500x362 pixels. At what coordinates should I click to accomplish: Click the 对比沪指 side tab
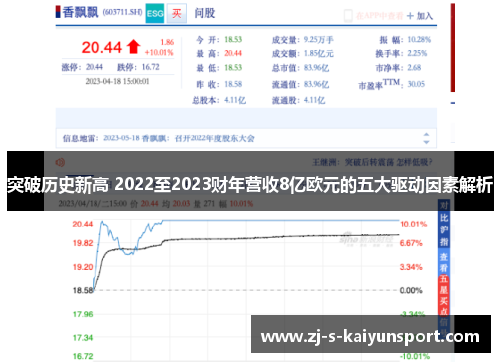[444, 223]
